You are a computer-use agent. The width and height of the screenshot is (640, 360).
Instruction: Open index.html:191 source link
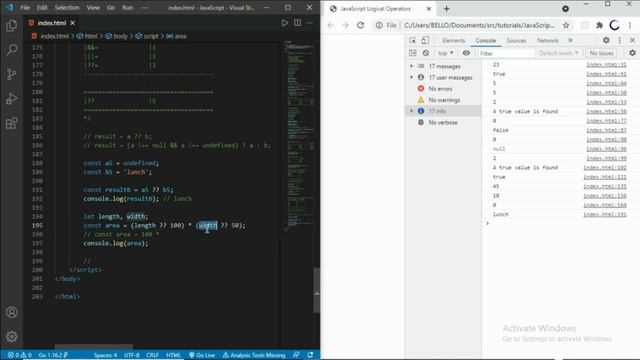point(604,214)
